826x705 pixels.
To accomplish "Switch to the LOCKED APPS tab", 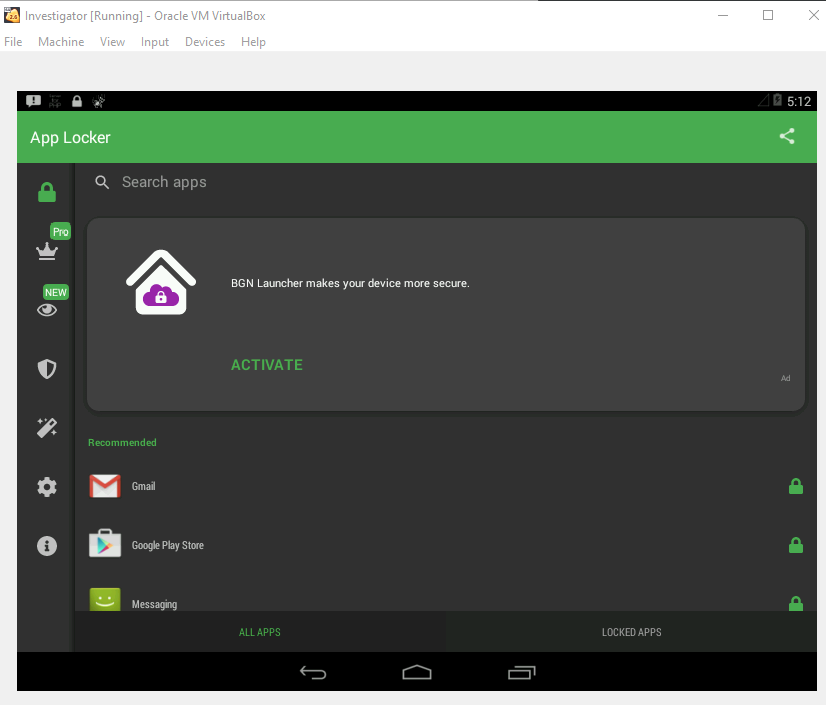I will (x=631, y=632).
